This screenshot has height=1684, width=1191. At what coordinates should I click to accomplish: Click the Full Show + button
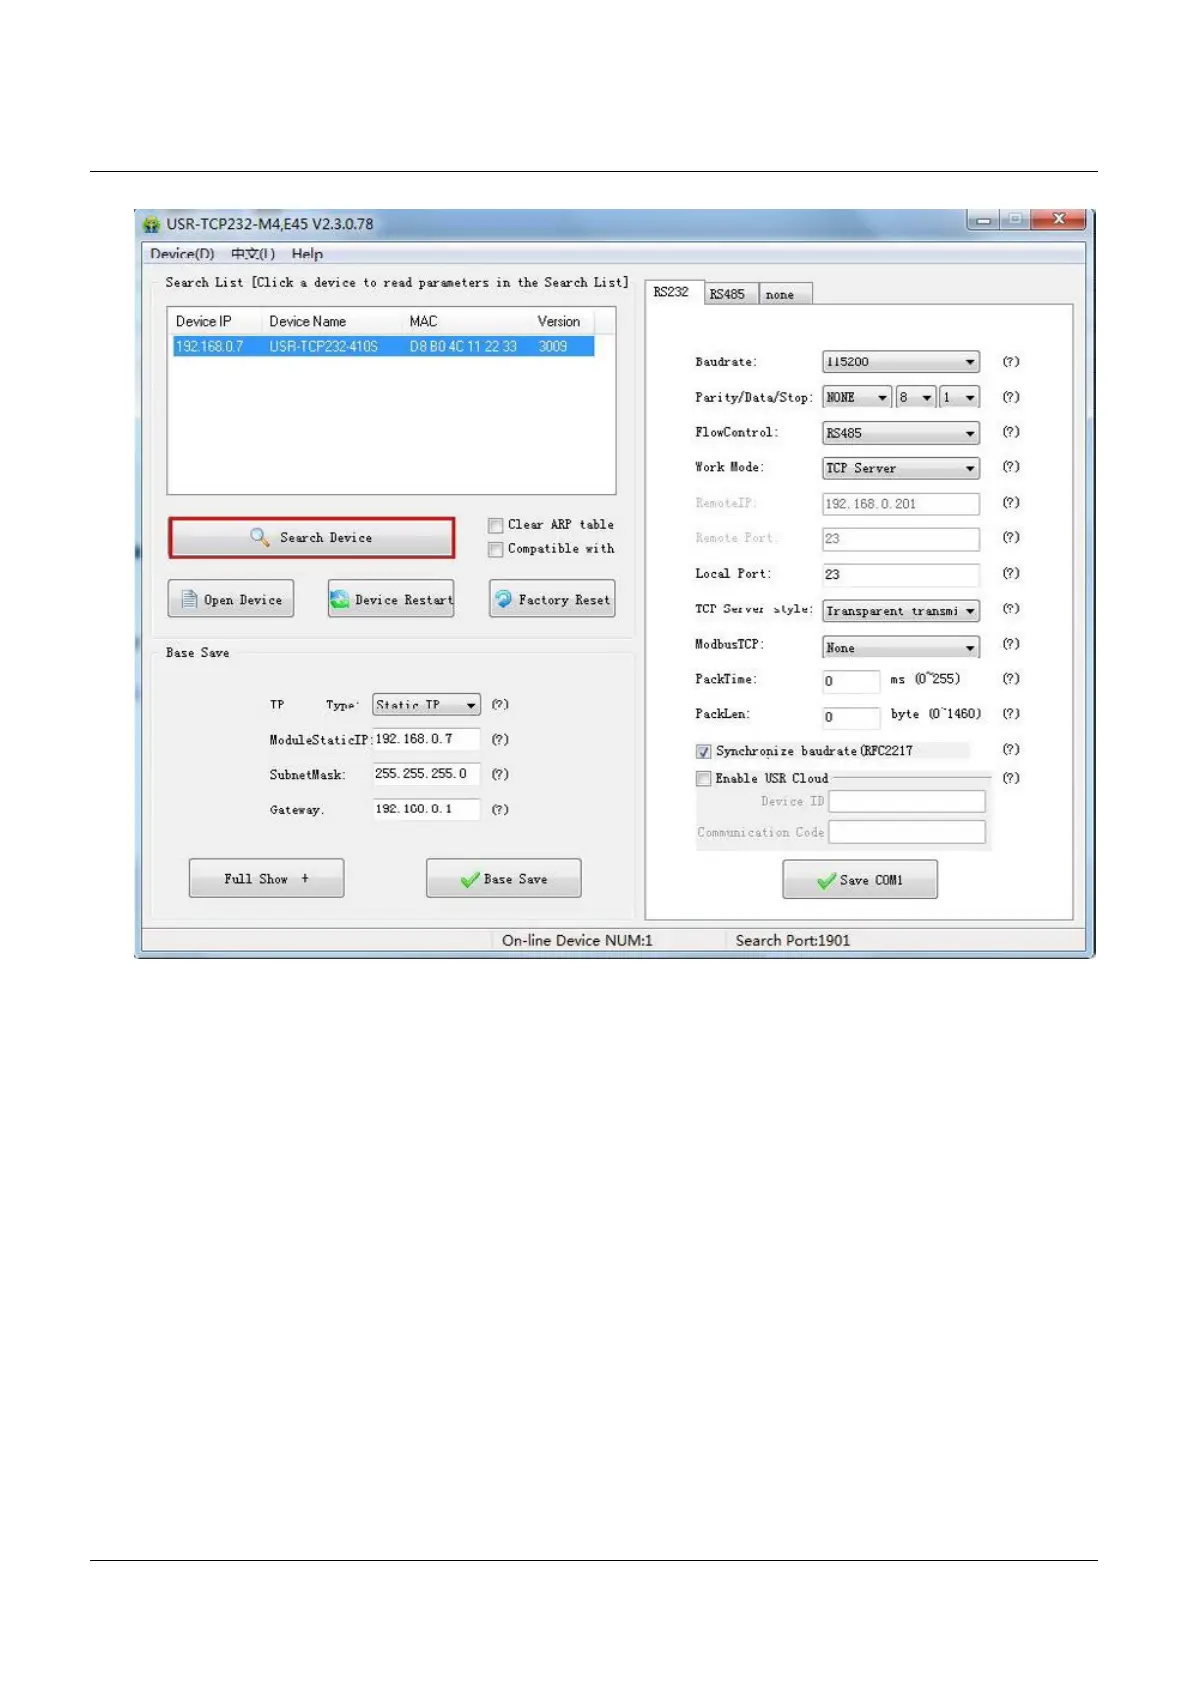(x=266, y=878)
